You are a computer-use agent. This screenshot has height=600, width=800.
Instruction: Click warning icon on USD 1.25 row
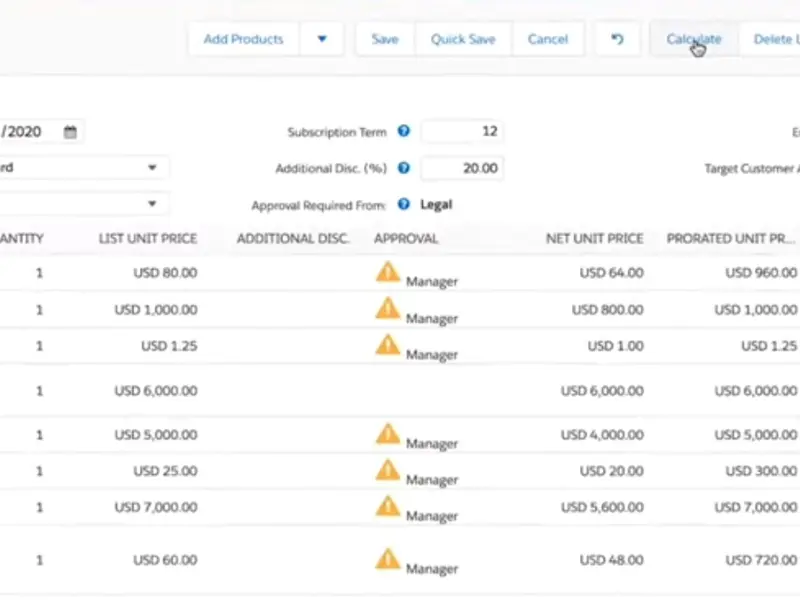click(387, 344)
